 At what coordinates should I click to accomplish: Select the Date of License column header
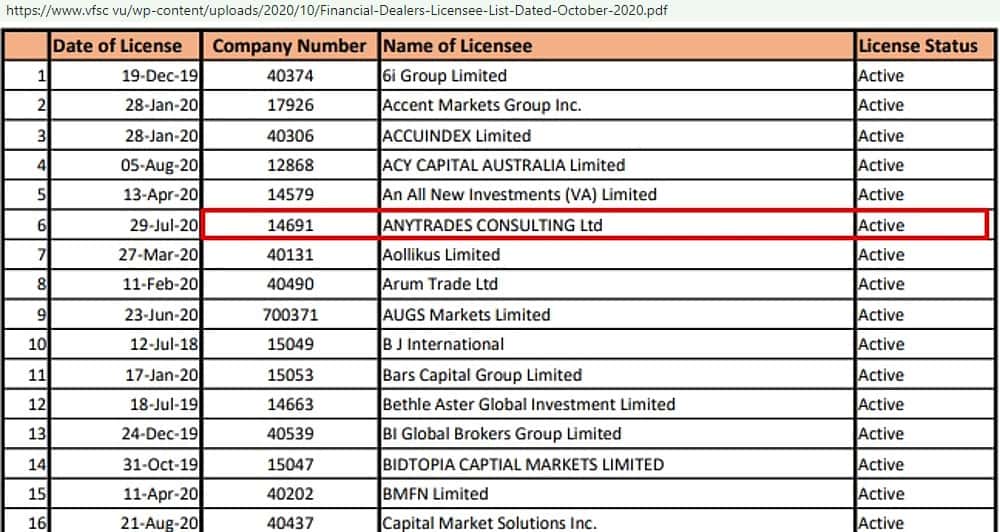[x=118, y=46]
